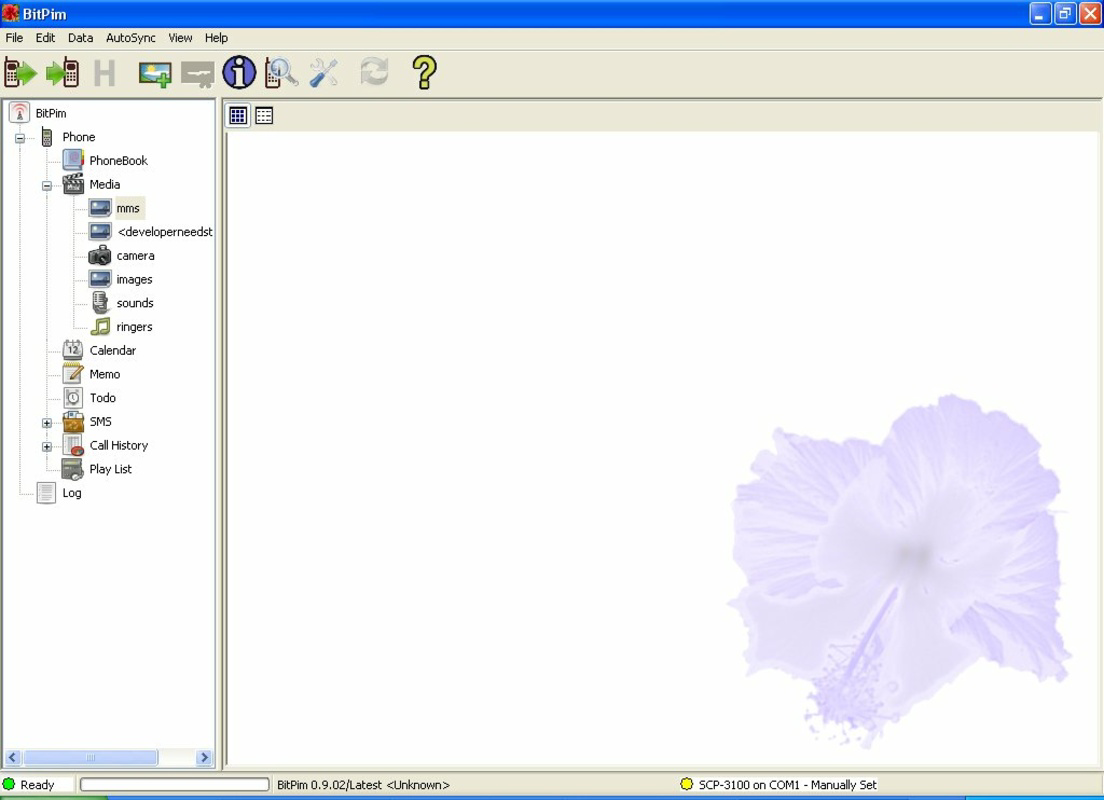Click the greyed-out H history toolbar icon
Viewport: 1104px width, 800px height.
104,73
